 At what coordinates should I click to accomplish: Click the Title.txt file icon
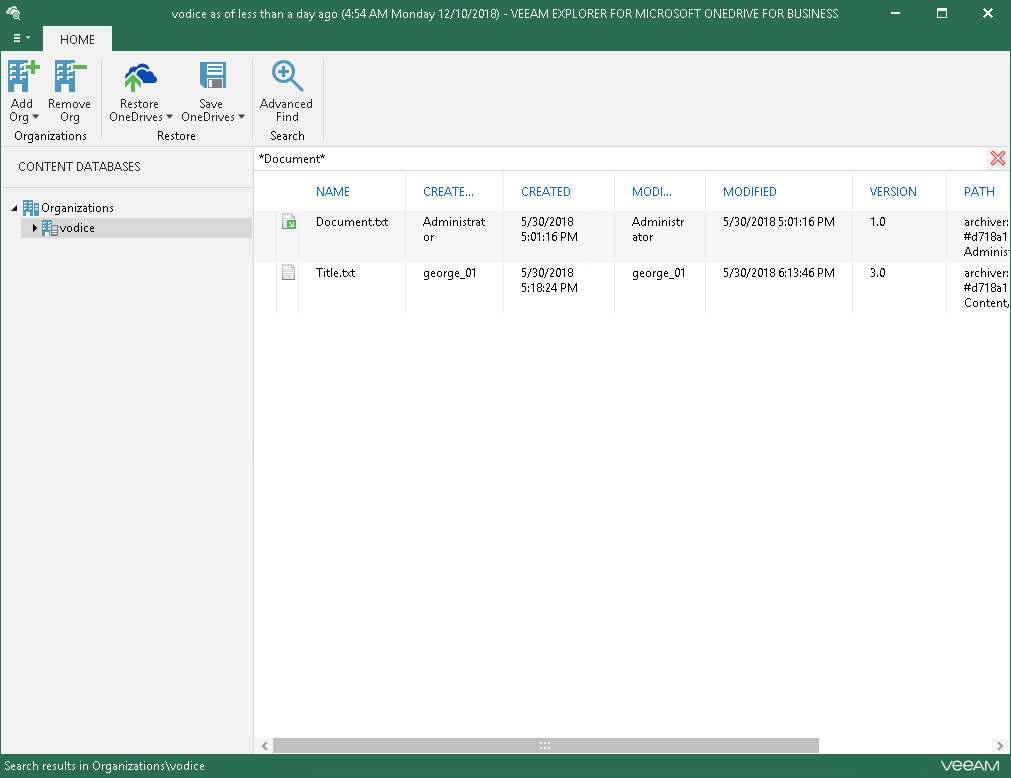(x=288, y=272)
